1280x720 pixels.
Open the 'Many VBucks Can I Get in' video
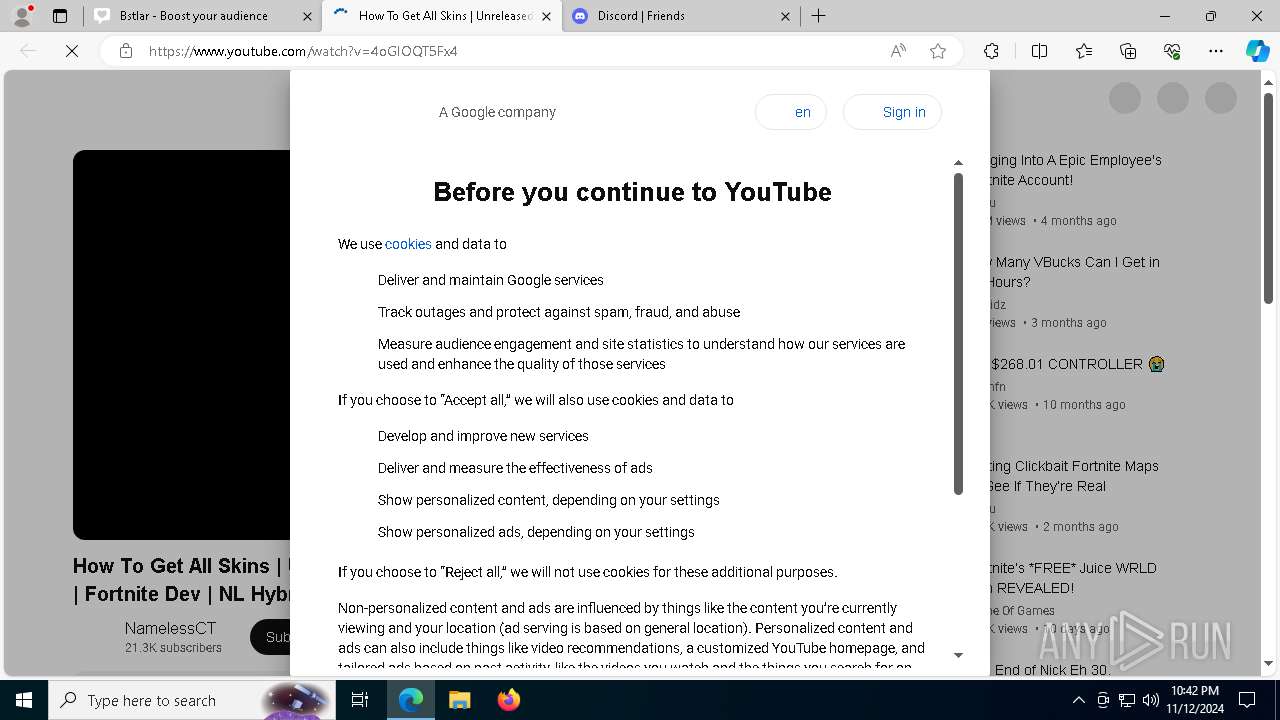click(1075, 272)
